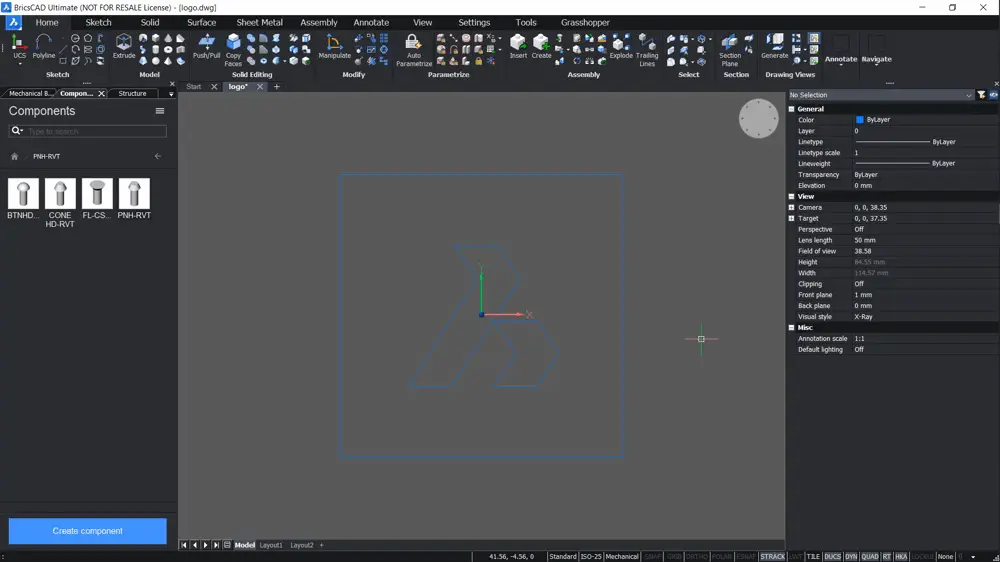
Task: Toggle POLAR tracking in status bar
Action: point(721,557)
